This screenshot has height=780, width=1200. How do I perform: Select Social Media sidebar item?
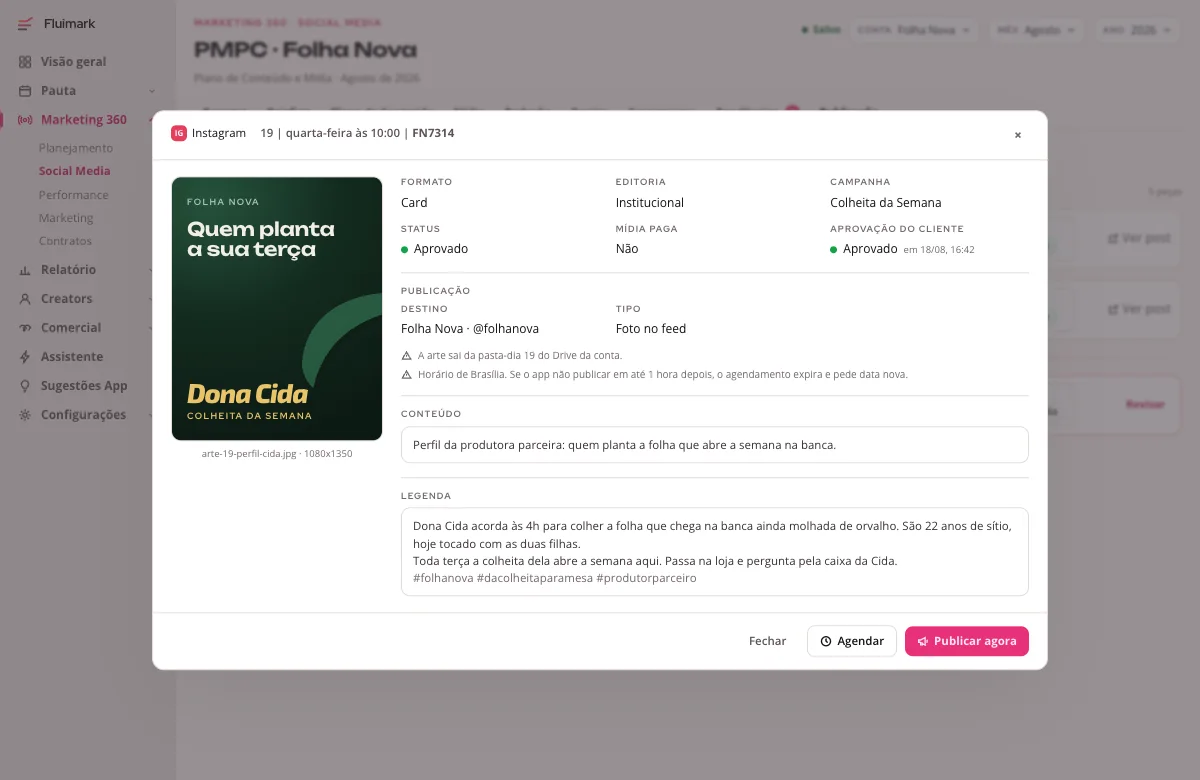(x=75, y=171)
